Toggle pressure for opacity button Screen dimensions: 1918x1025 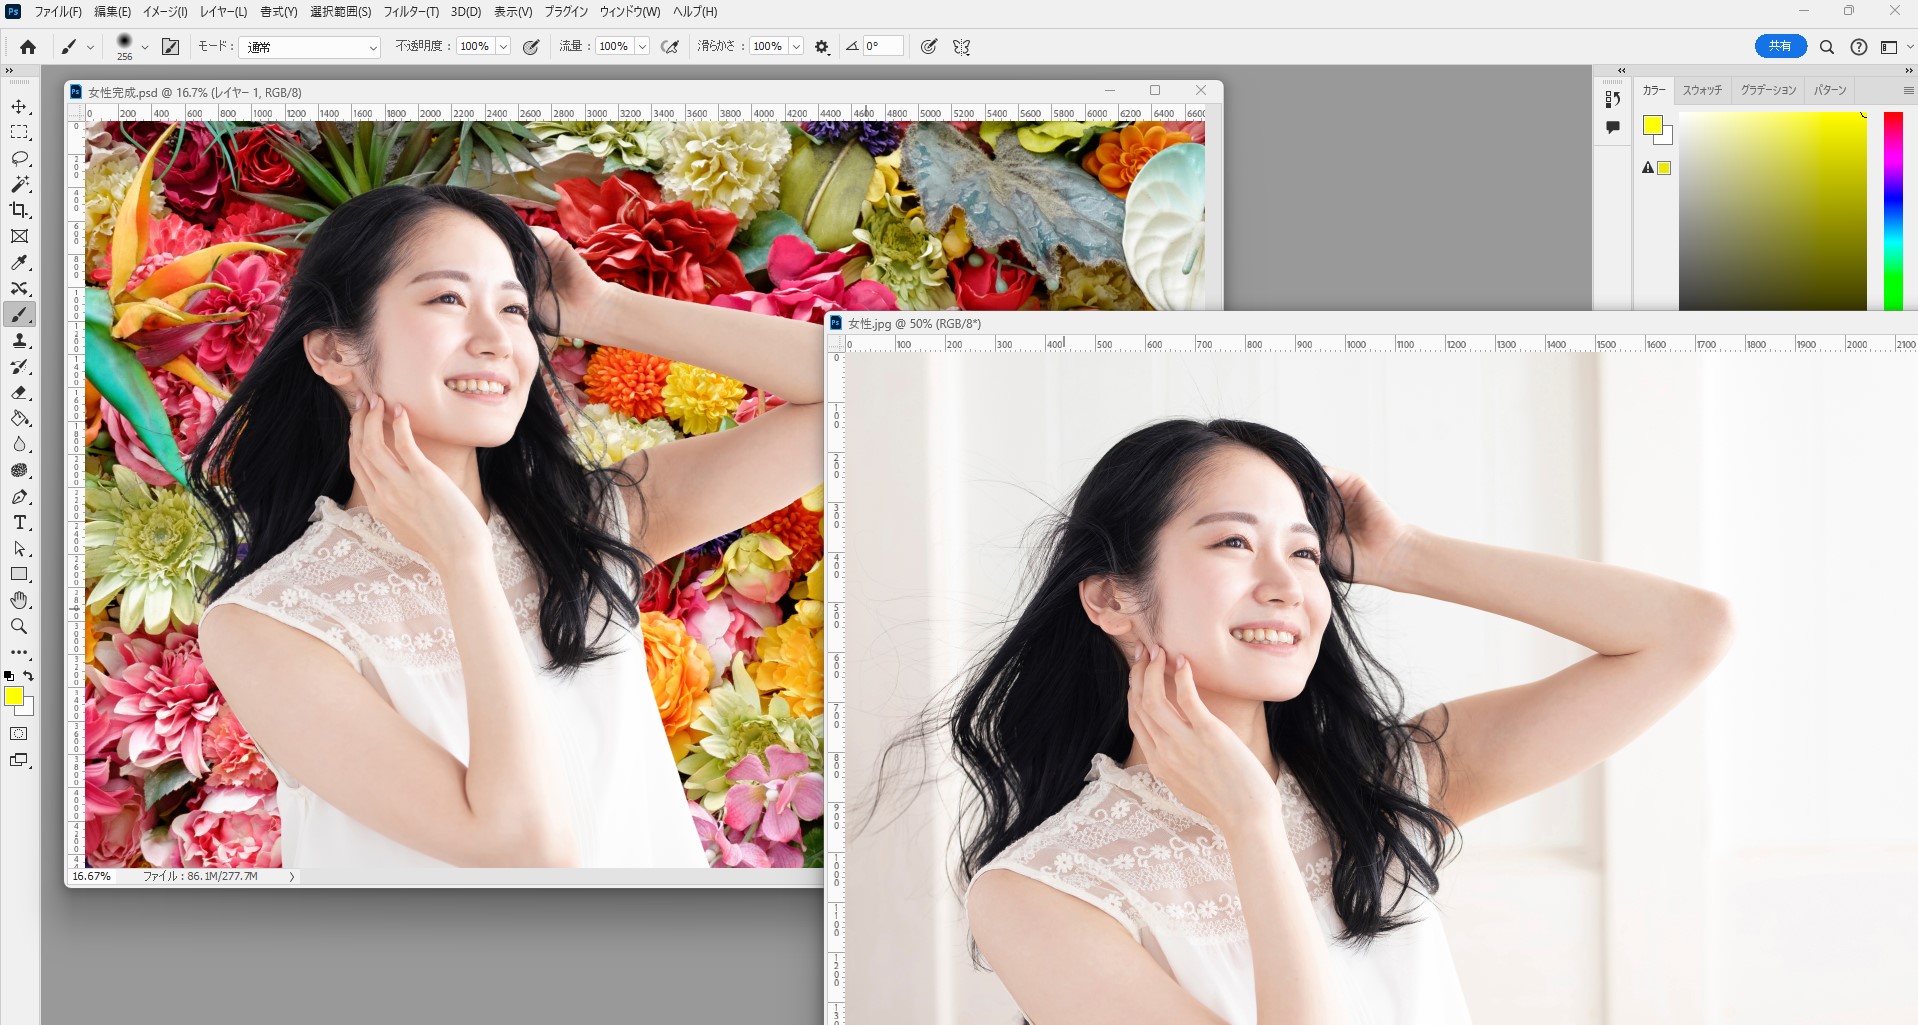pyautogui.click(x=531, y=47)
